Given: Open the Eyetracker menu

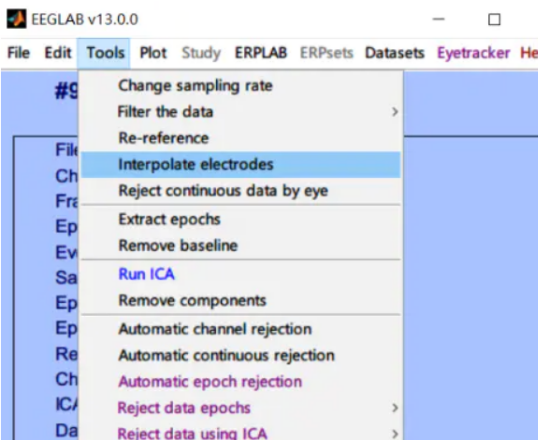Looking at the screenshot, I should 473,53.
